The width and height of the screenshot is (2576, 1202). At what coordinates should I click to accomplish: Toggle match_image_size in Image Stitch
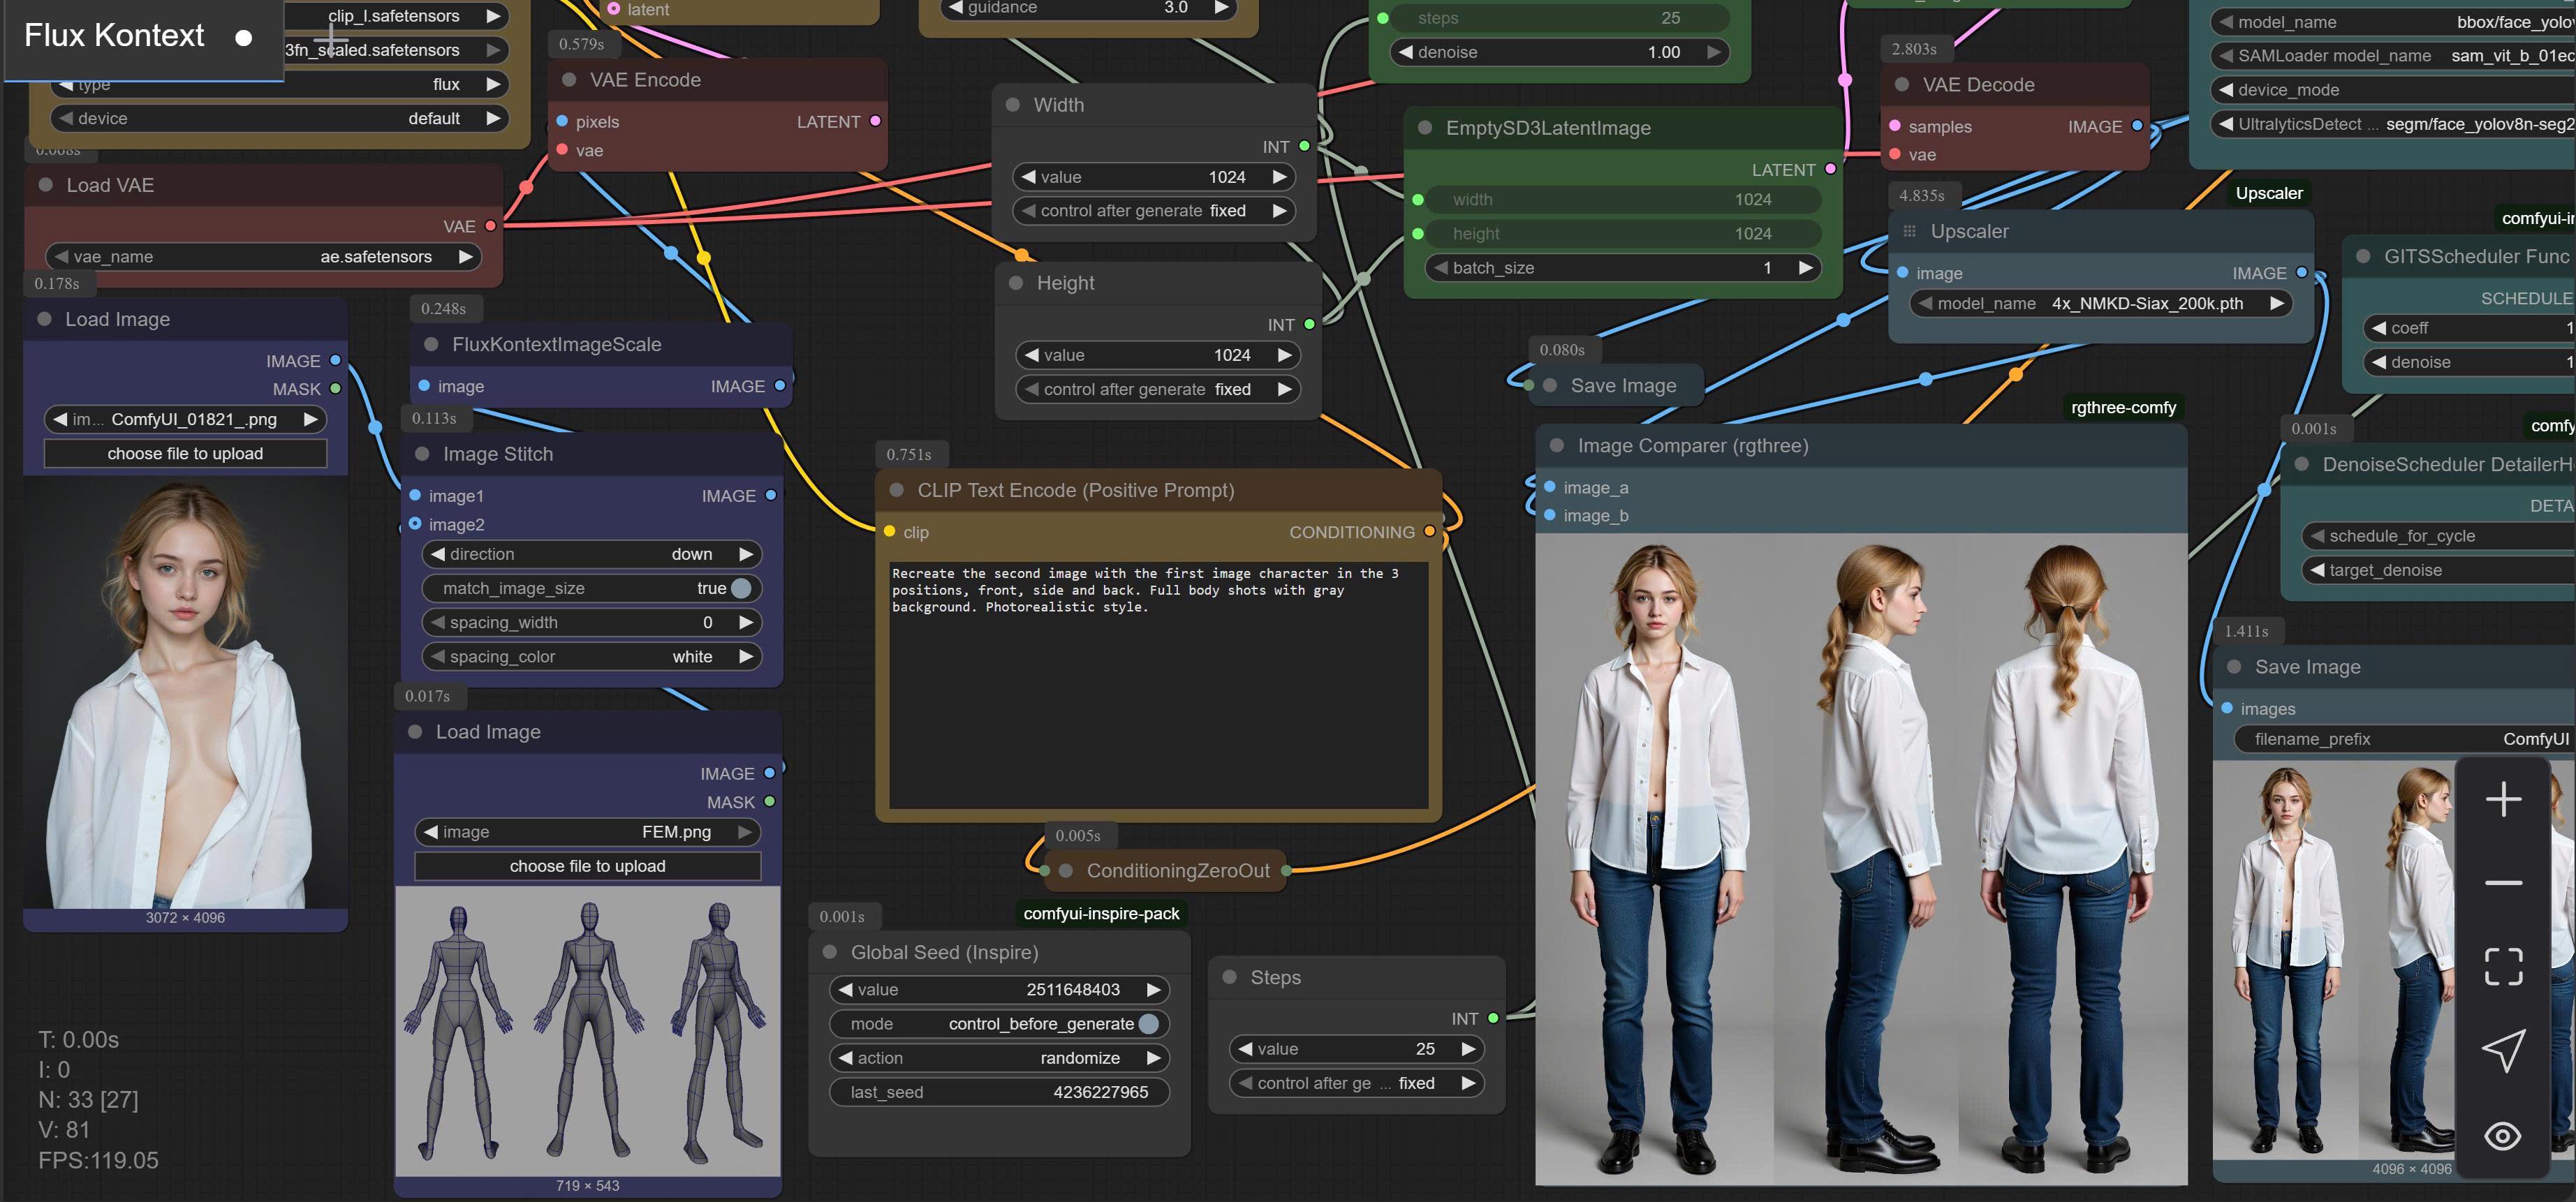coord(591,588)
